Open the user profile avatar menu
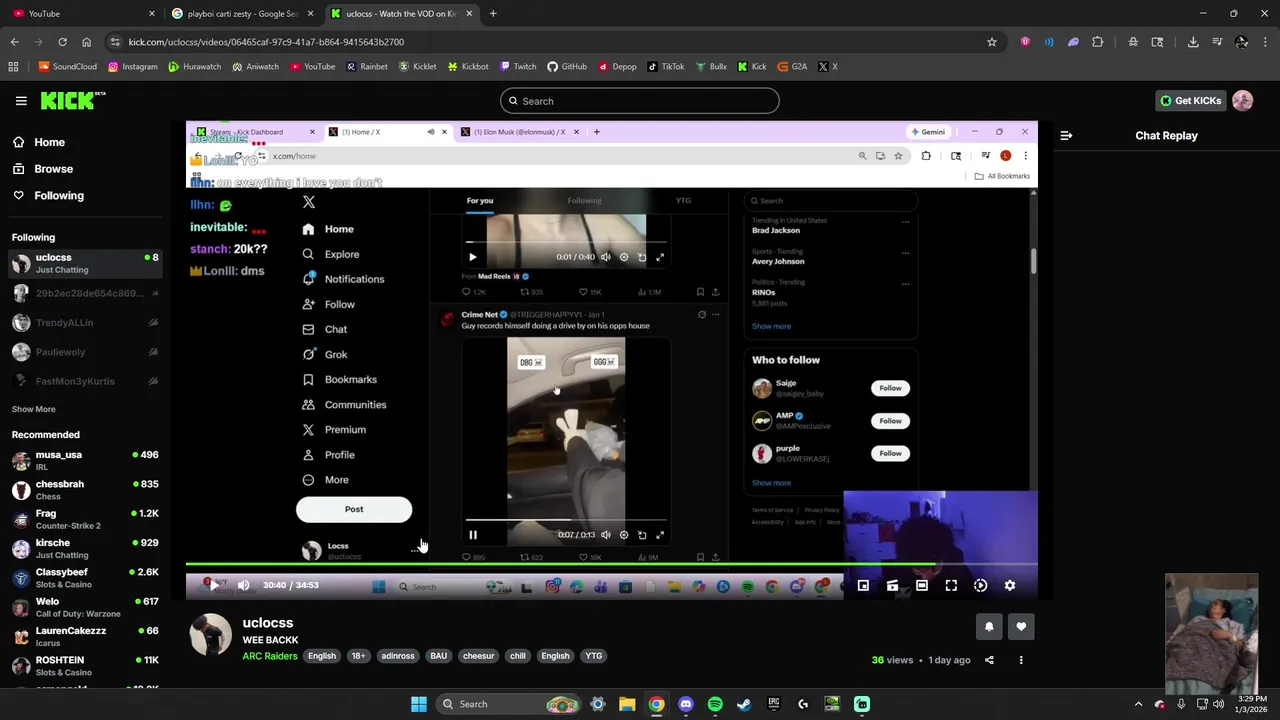 pyautogui.click(x=1243, y=101)
